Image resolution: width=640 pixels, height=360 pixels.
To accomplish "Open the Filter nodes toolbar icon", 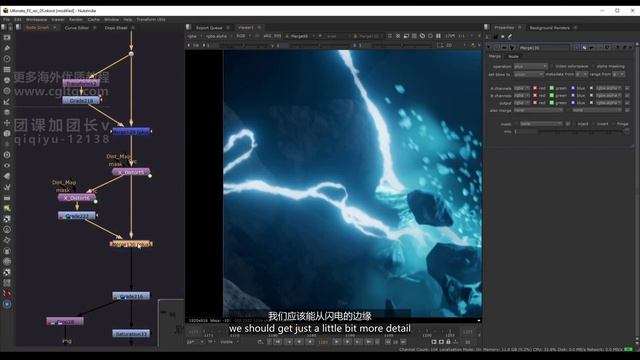I will point(7,91).
